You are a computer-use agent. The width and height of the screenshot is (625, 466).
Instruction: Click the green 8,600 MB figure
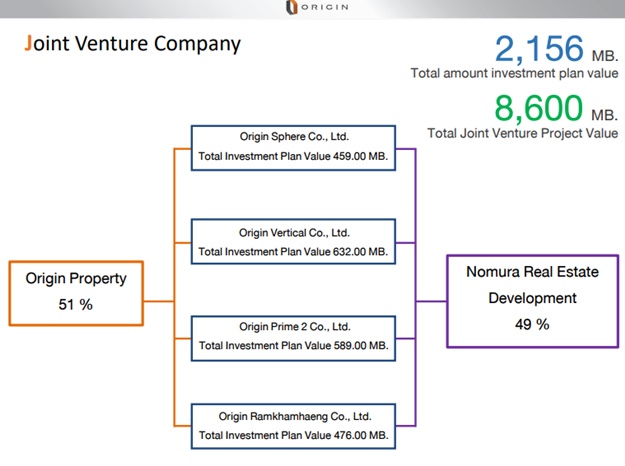556,108
